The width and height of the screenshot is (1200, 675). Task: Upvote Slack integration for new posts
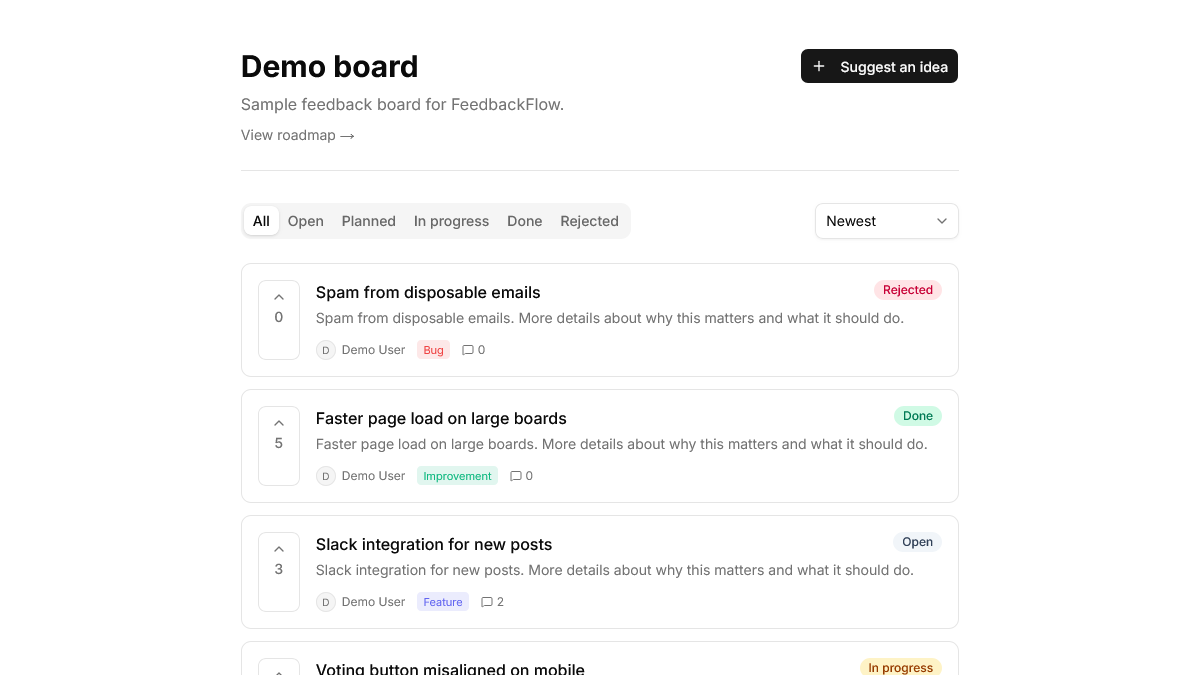[x=279, y=572]
